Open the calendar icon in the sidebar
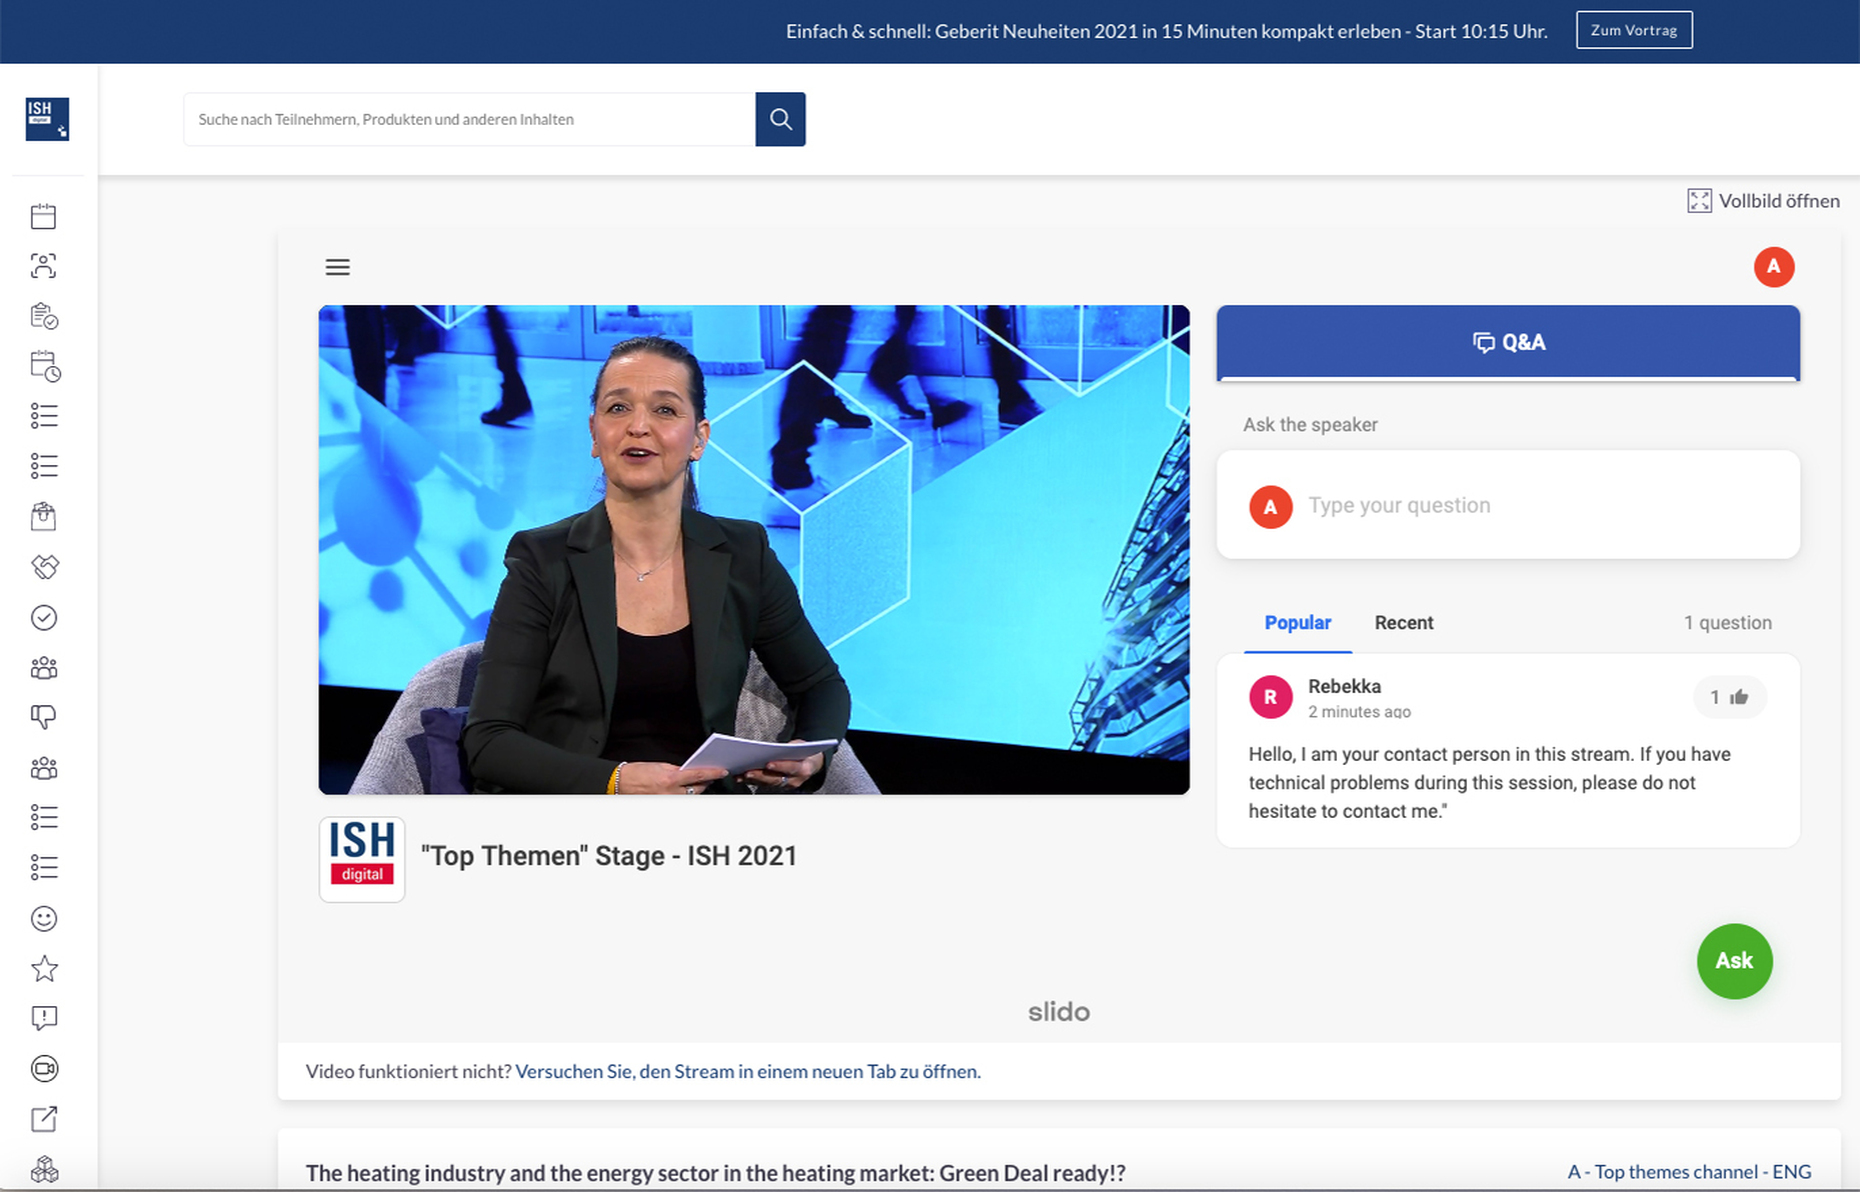This screenshot has height=1192, width=1860. 43,216
